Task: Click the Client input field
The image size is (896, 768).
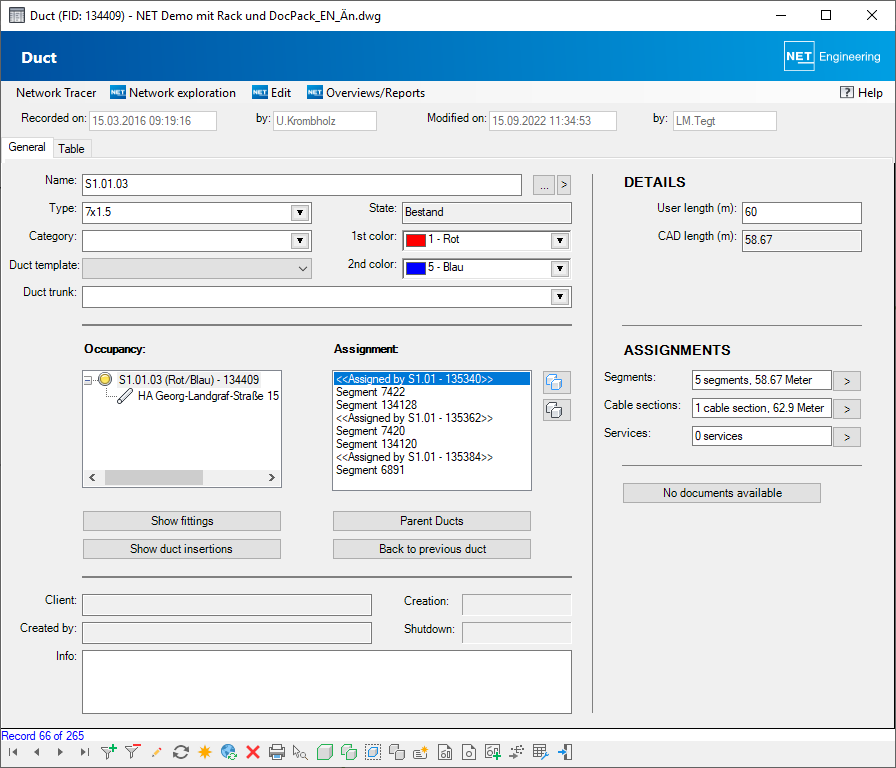Action: (227, 605)
